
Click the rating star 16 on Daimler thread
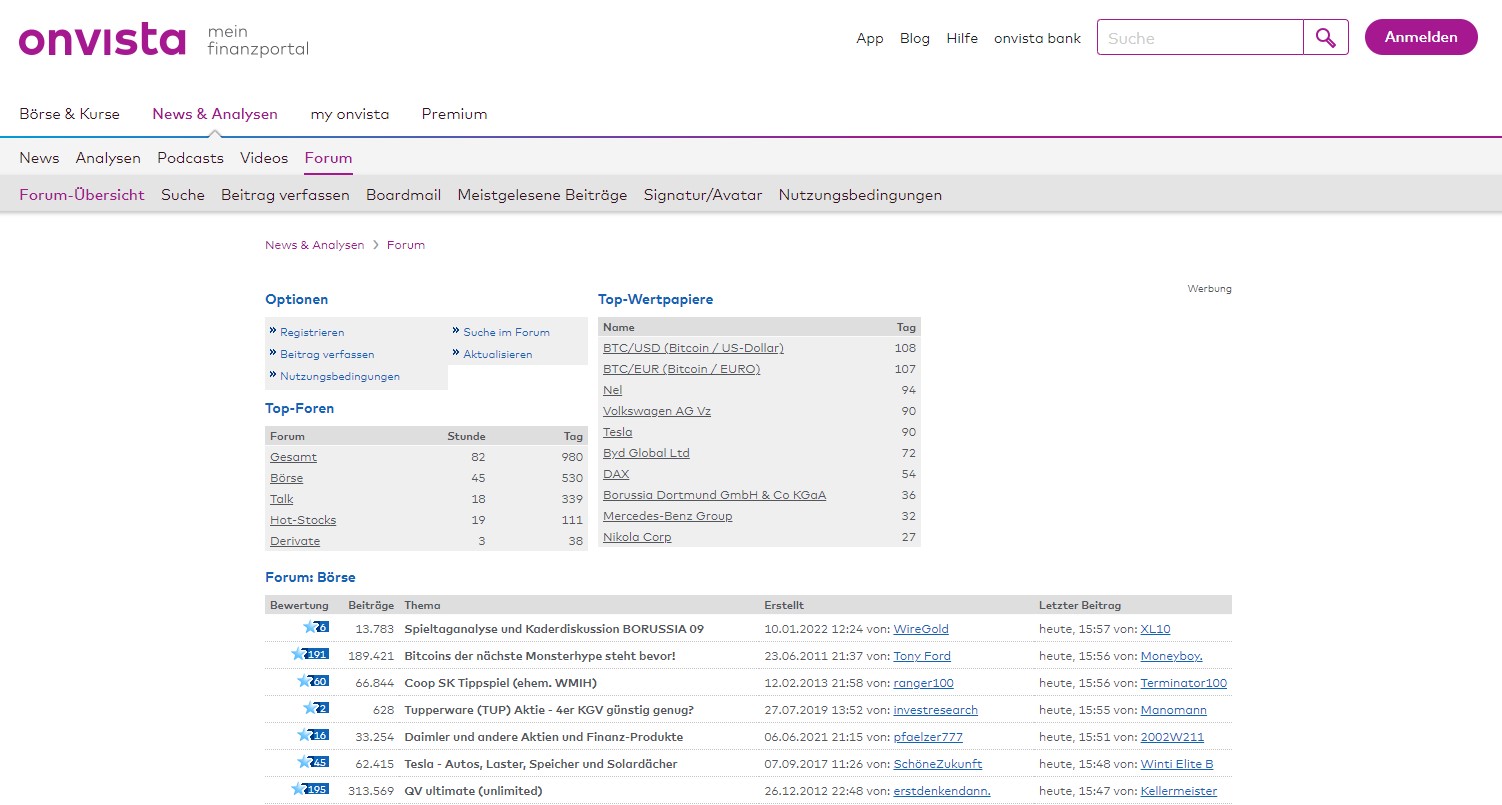[312, 735]
